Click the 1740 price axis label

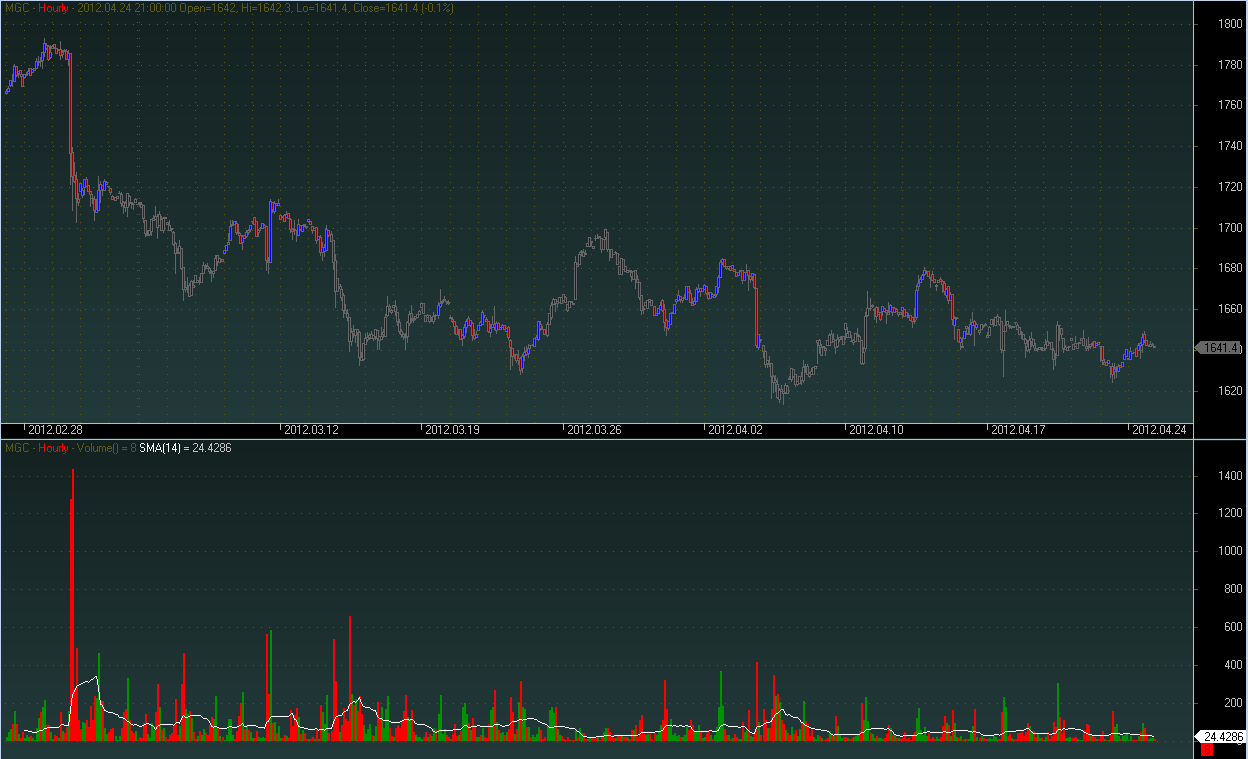coord(1230,146)
